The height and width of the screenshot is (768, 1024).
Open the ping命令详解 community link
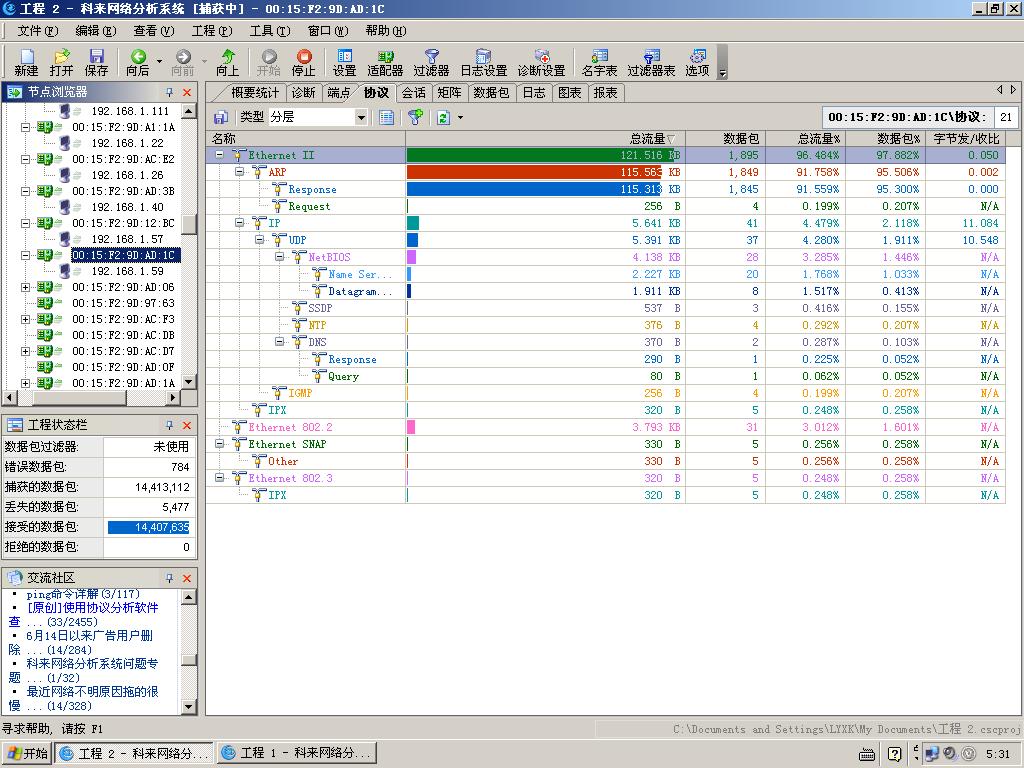coord(82,594)
